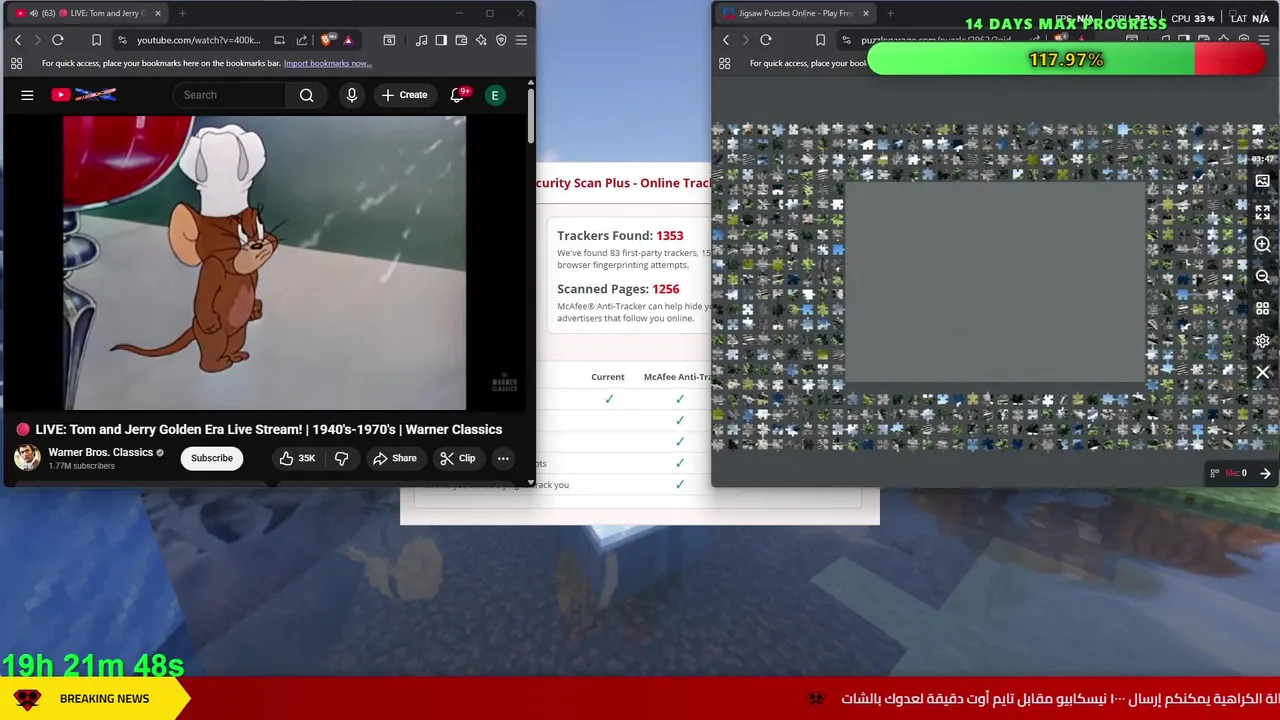Open the account avatar E menu
This screenshot has width=1280, height=720.
point(495,95)
